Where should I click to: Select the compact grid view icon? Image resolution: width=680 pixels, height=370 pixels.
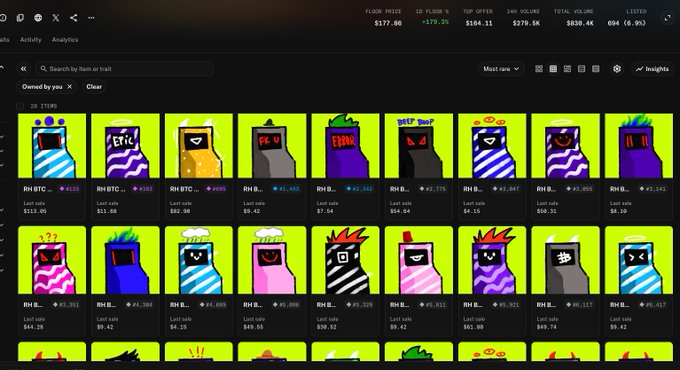(553, 69)
